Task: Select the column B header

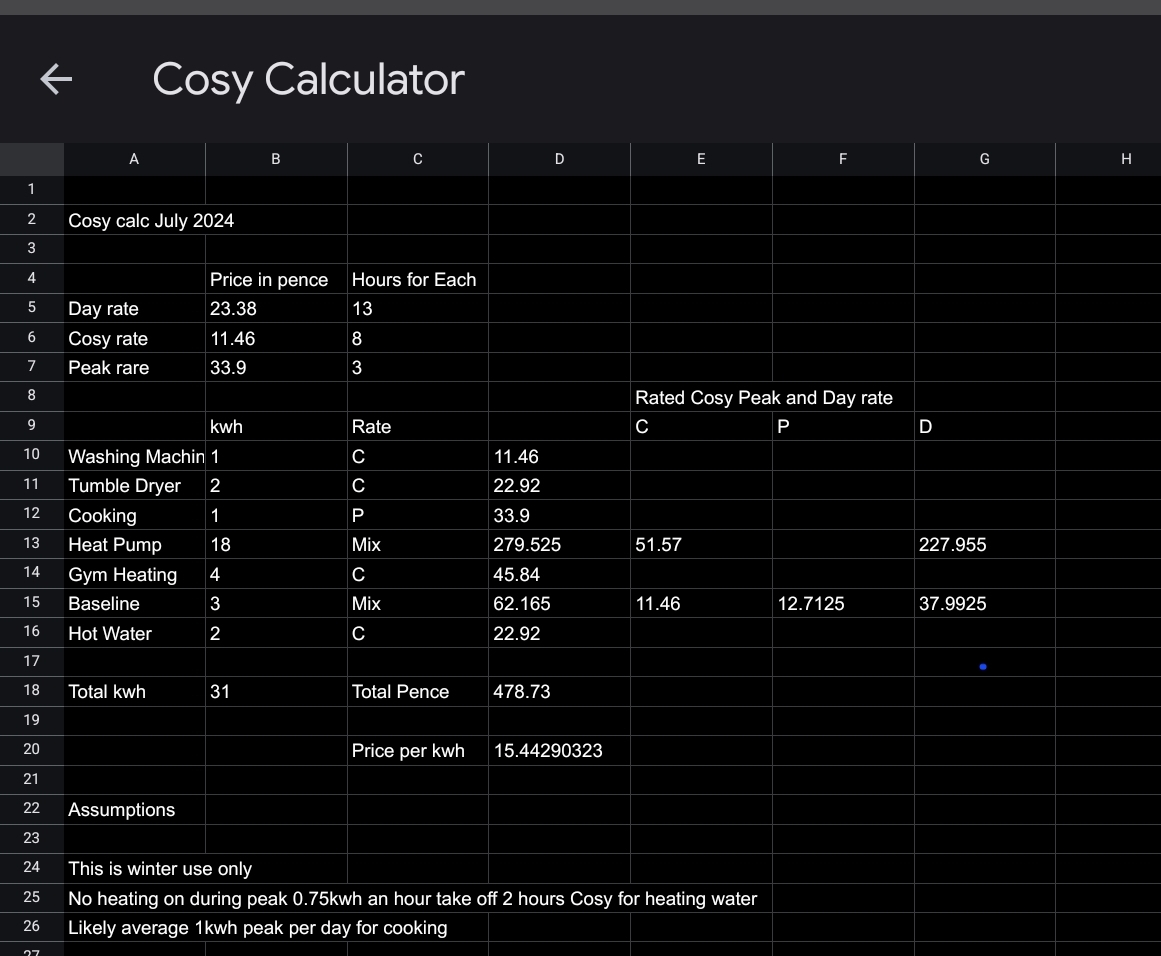Action: [x=276, y=159]
